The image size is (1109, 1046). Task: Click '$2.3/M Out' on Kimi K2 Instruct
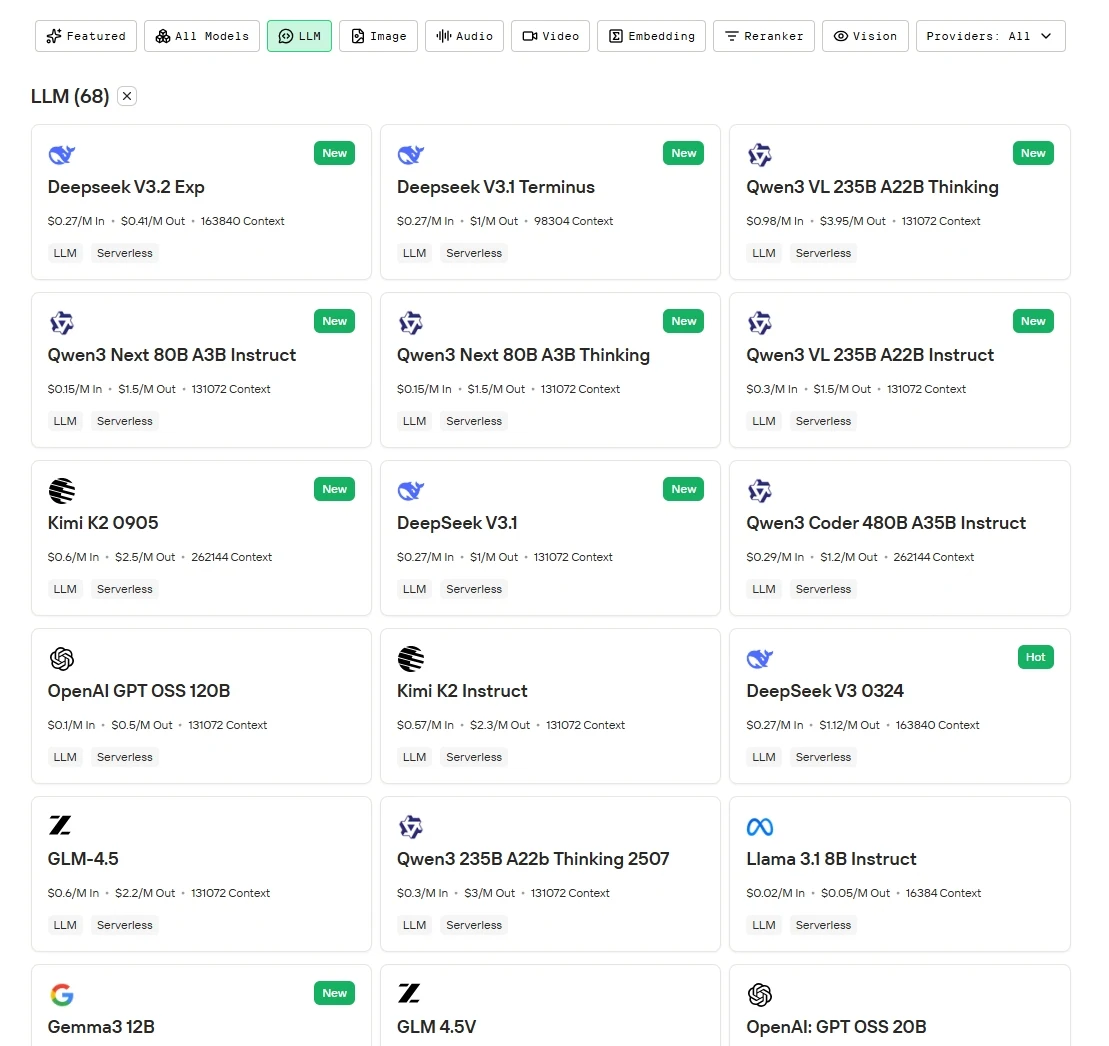[x=500, y=726]
